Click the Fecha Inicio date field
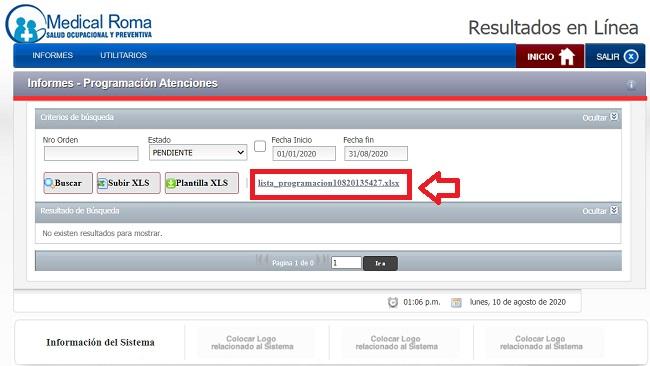The width and height of the screenshot is (650, 366). [304, 154]
